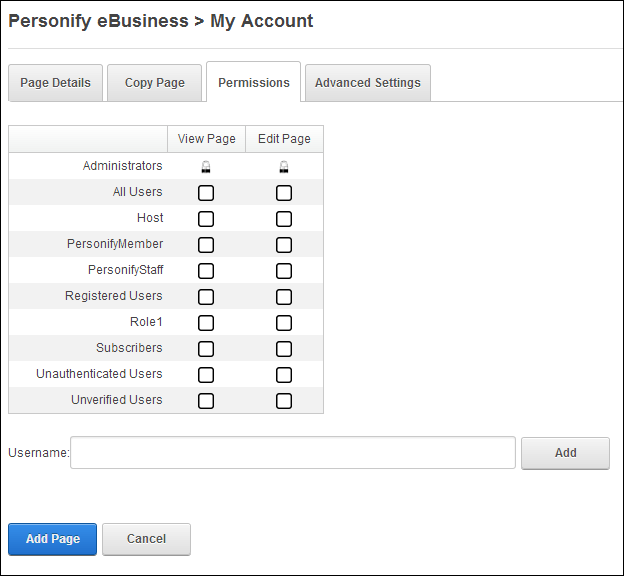The height and width of the screenshot is (576, 624).
Task: Click the View Page column header
Action: 207,139
